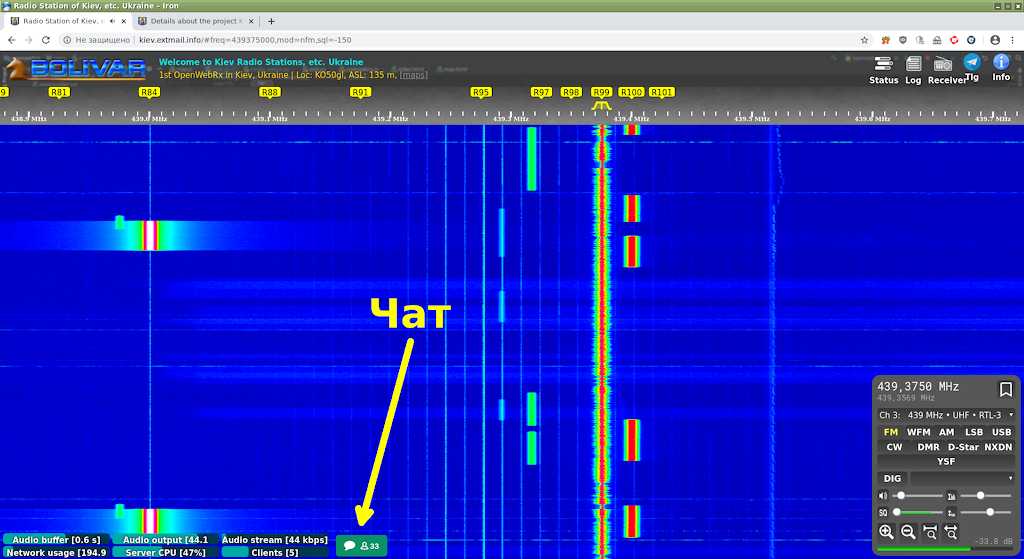1024x559 pixels.
Task: Select the WFM demodulation mode
Action: 918,432
